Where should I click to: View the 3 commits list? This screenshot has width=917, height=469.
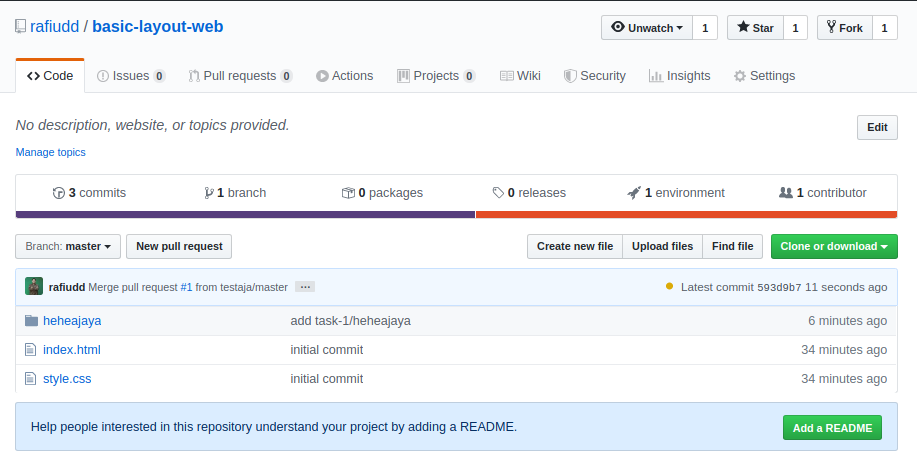pyautogui.click(x=89, y=193)
